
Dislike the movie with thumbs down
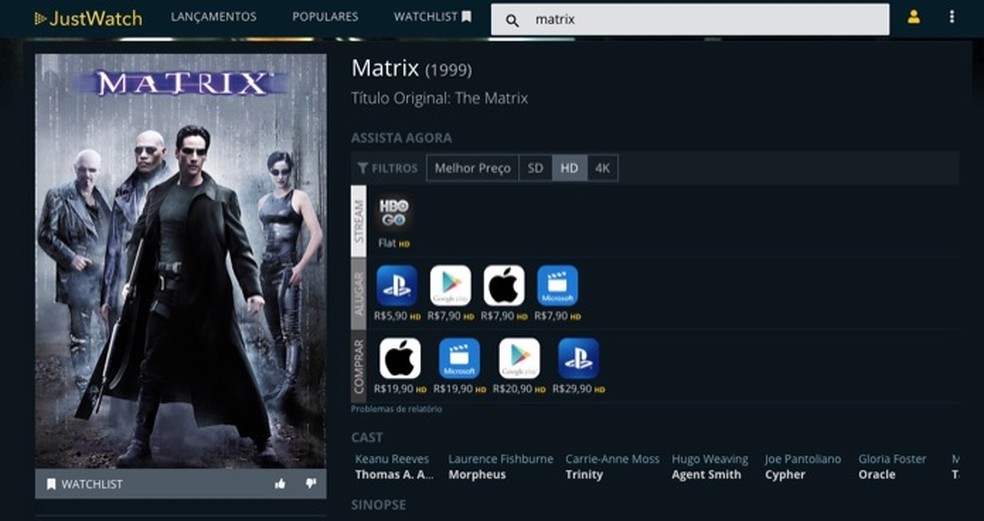point(311,483)
